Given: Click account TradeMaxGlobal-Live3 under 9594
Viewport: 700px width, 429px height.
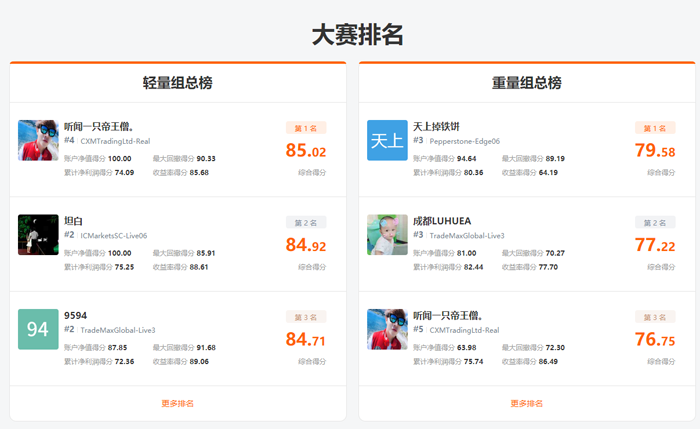Looking at the screenshot, I should [x=118, y=330].
